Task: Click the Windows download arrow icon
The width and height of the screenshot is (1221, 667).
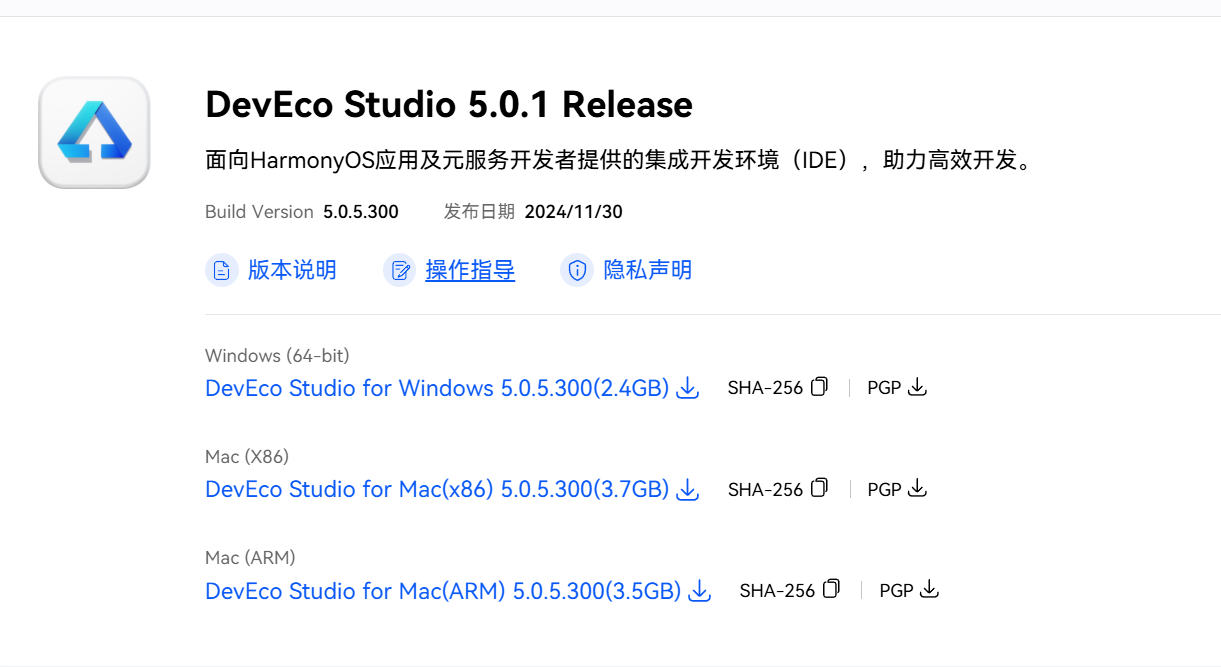Action: 688,388
